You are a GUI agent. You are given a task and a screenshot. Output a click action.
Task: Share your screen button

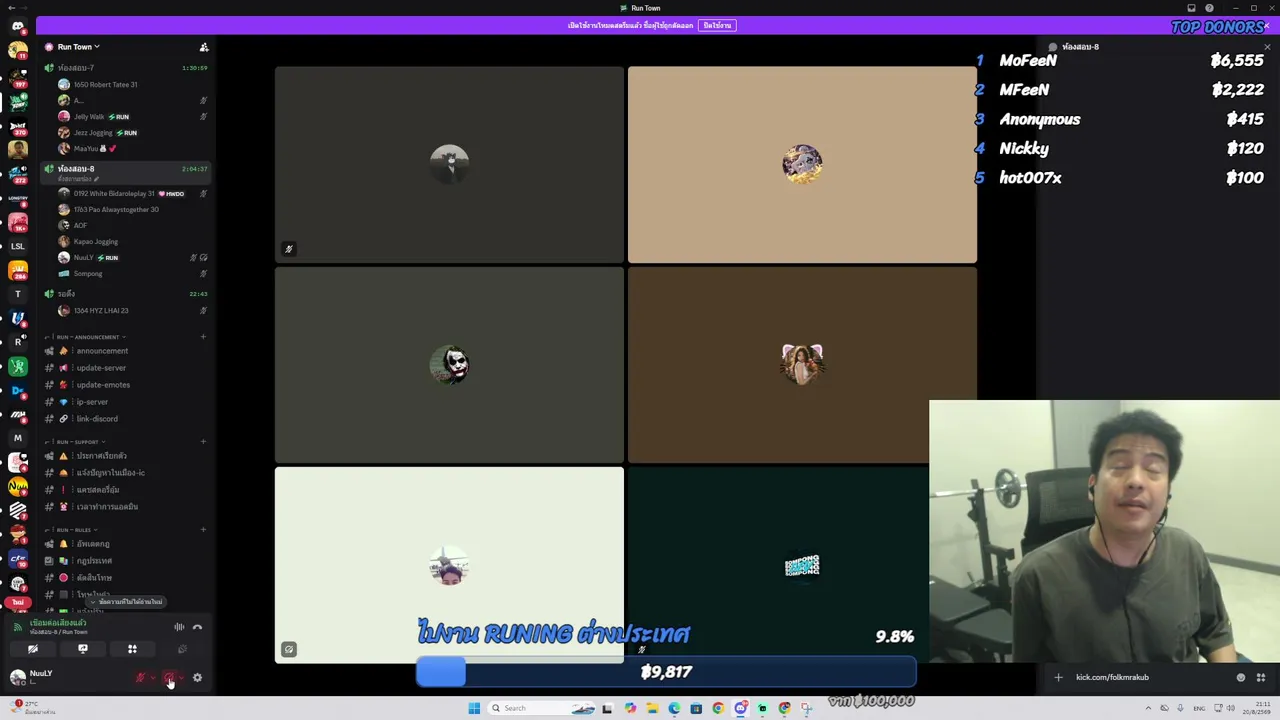(x=83, y=650)
